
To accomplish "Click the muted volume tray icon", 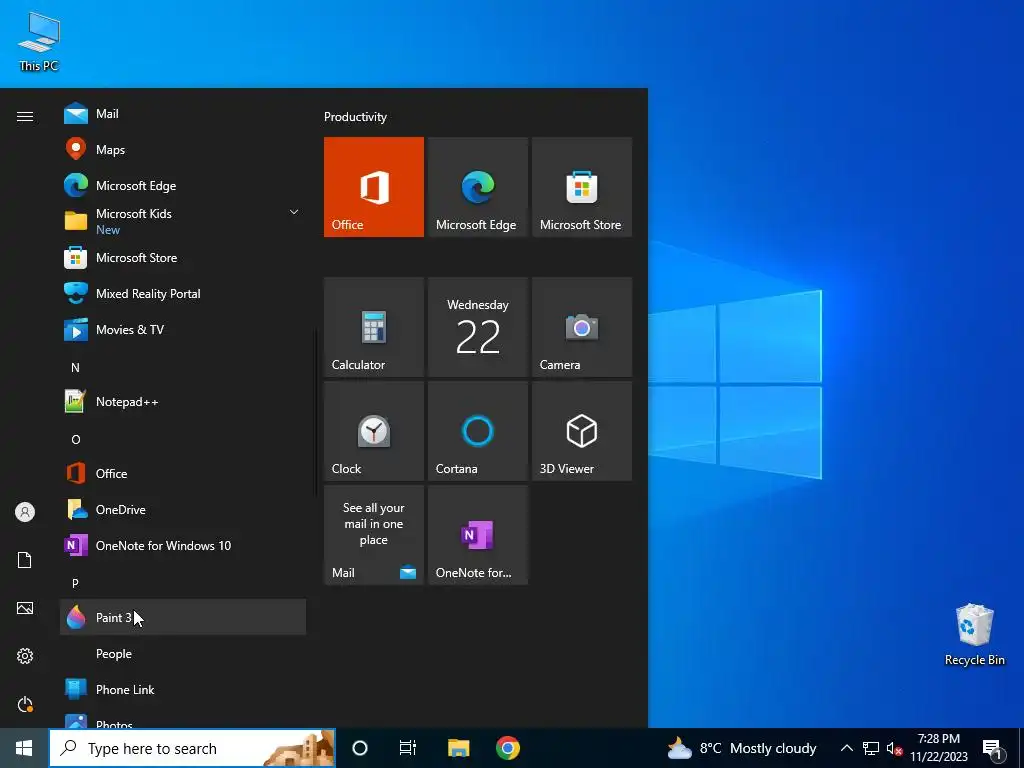I will 894,748.
